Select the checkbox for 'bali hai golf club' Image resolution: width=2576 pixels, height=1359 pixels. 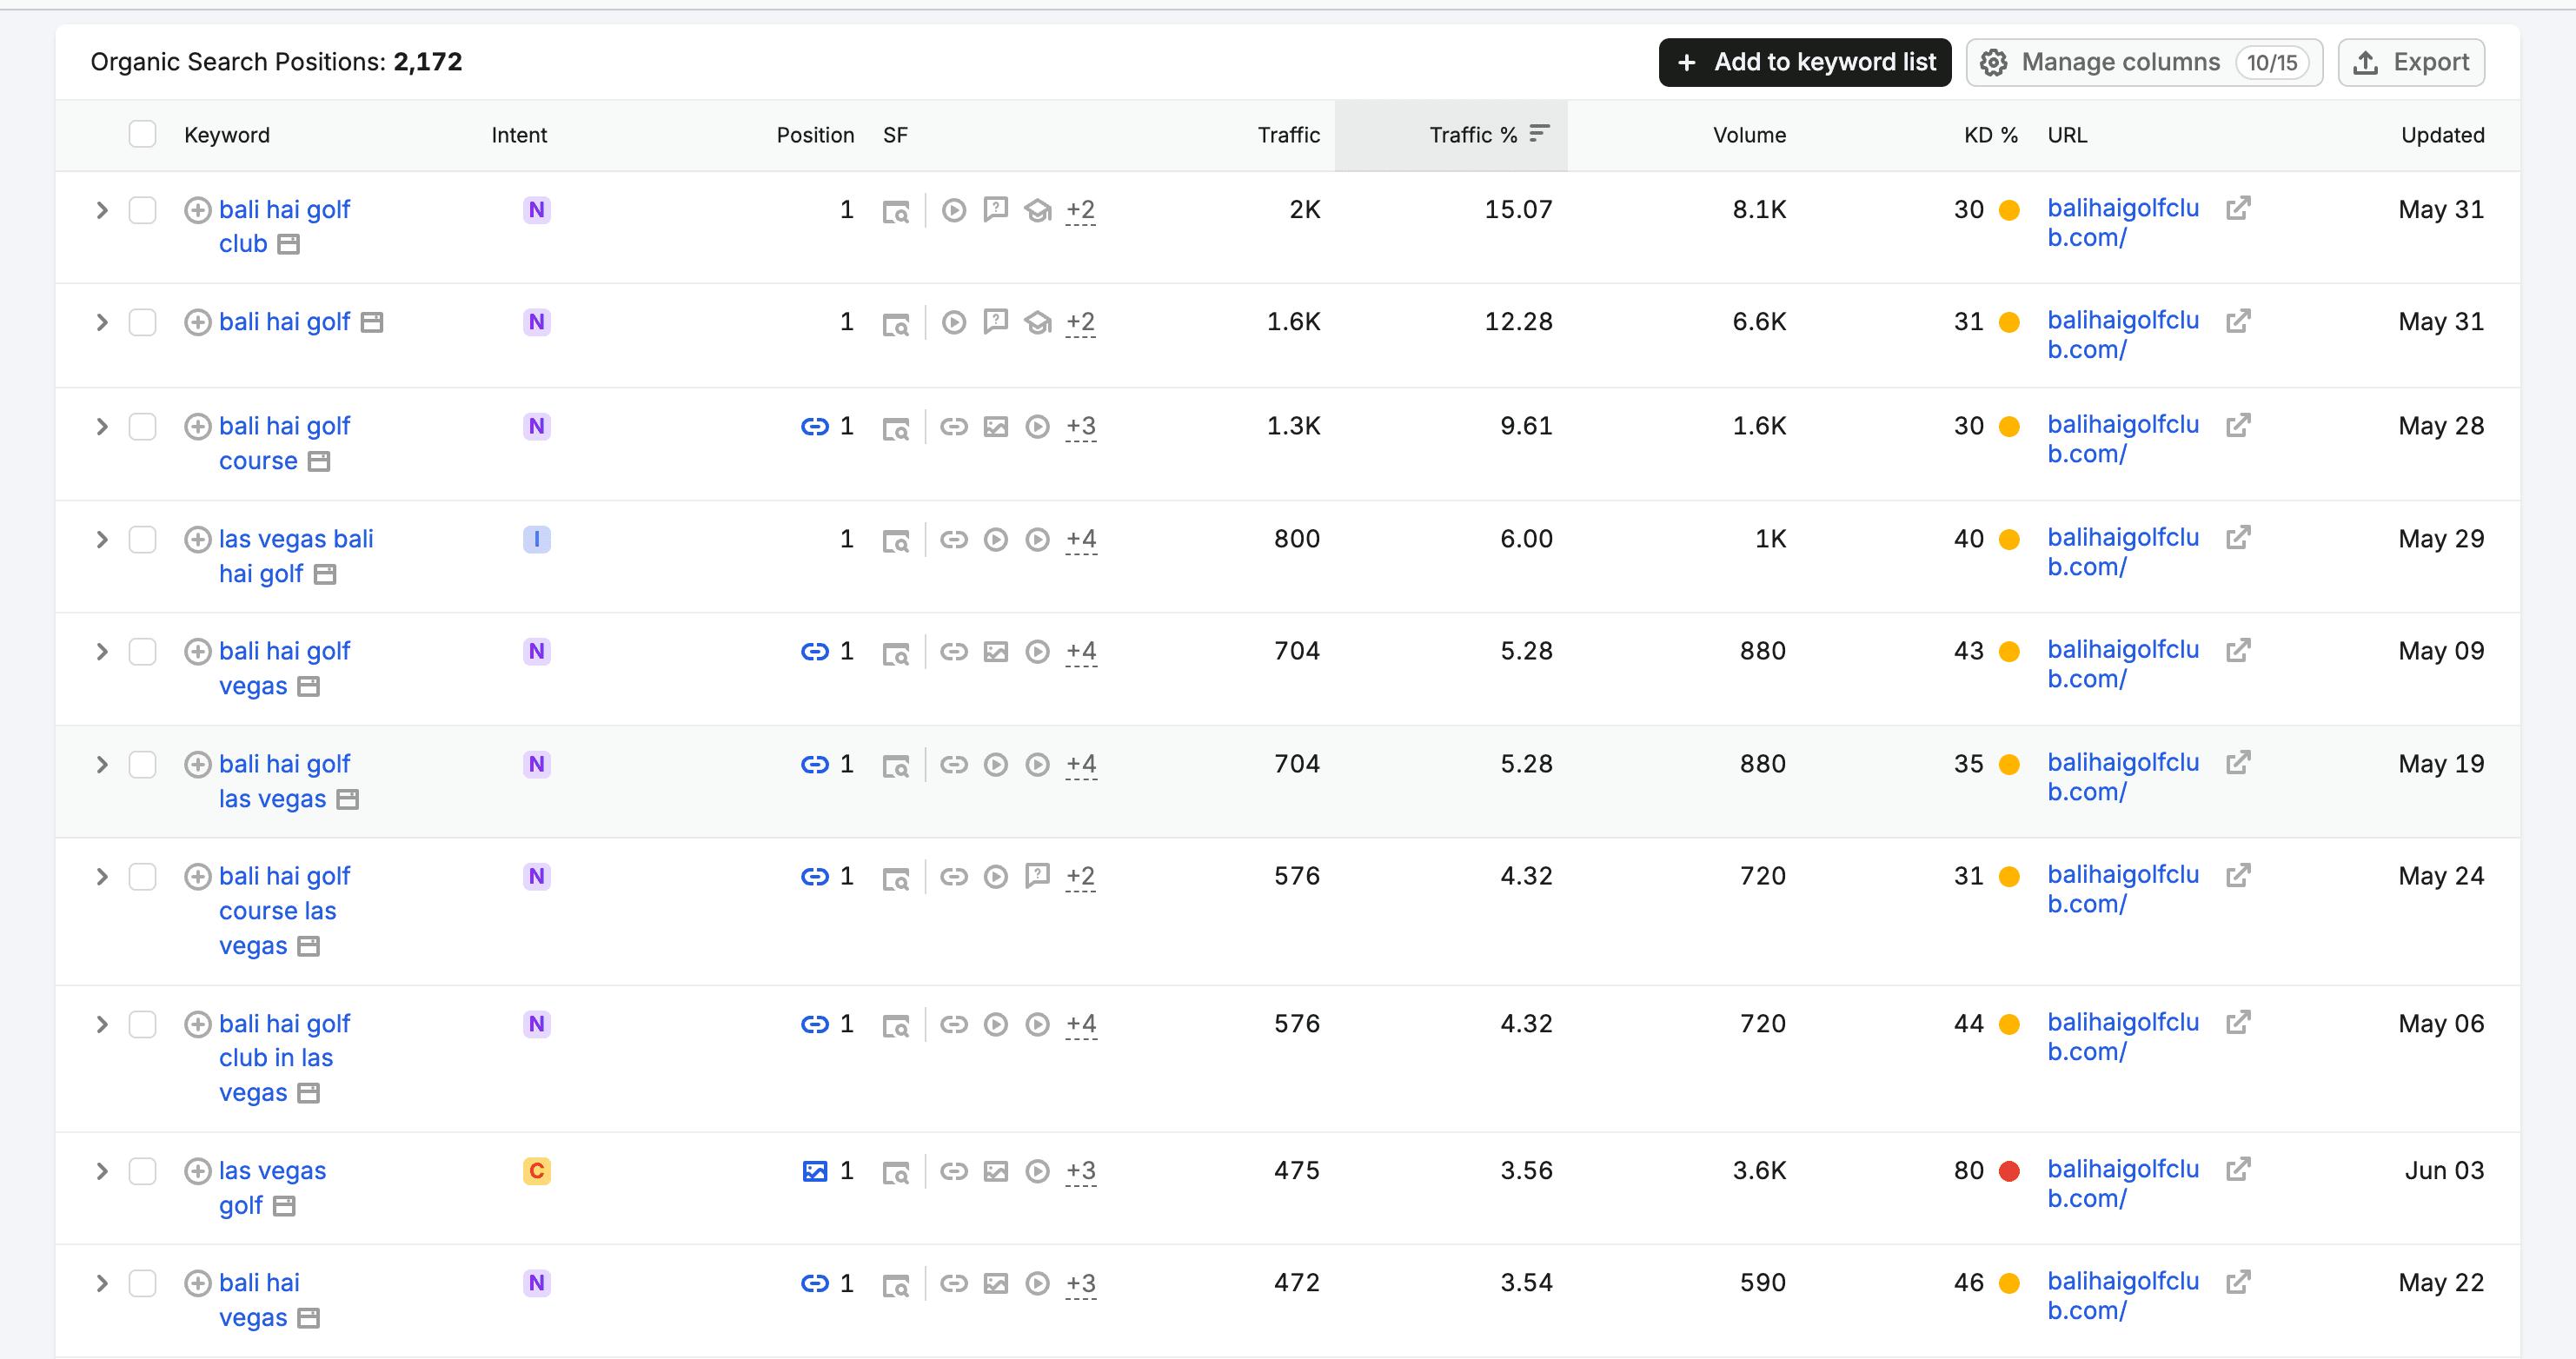click(x=142, y=210)
